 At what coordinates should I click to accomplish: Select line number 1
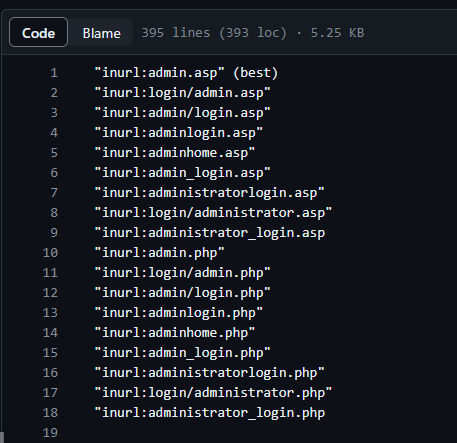click(54, 73)
